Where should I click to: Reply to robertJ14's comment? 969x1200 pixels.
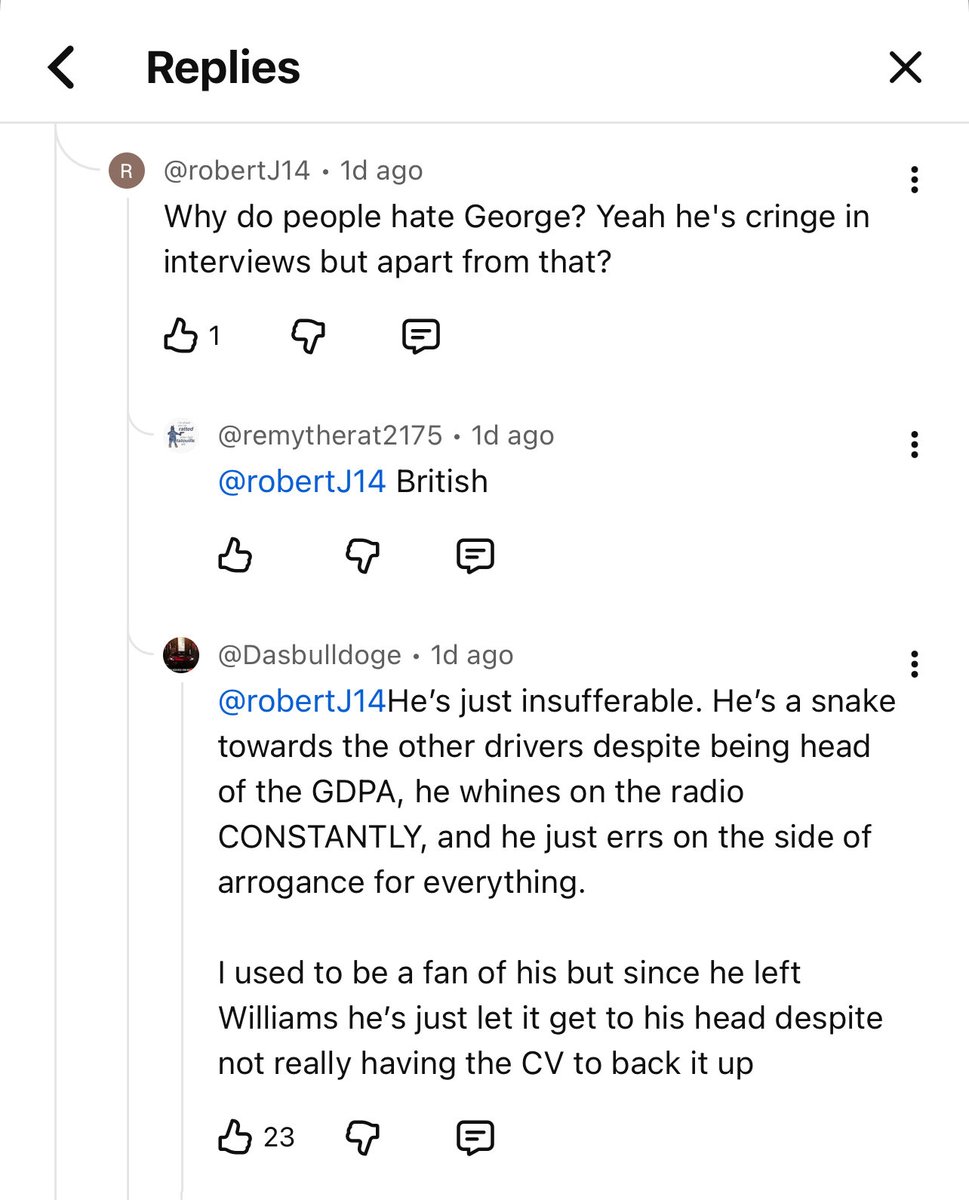(x=420, y=336)
